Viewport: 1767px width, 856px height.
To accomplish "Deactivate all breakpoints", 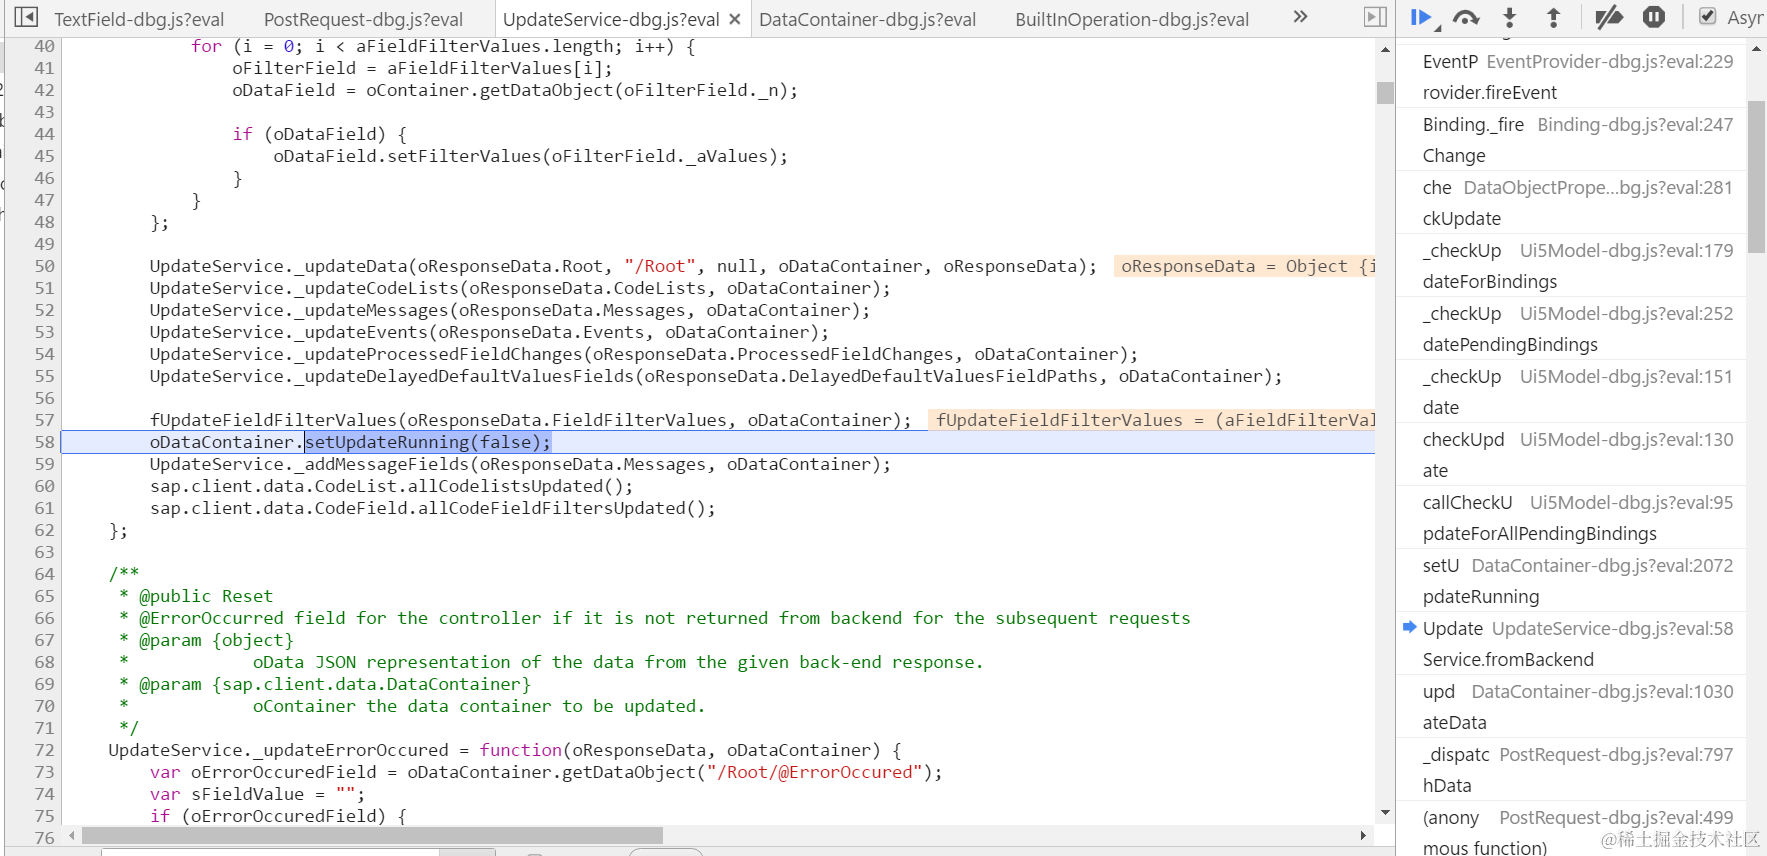I will [x=1609, y=17].
